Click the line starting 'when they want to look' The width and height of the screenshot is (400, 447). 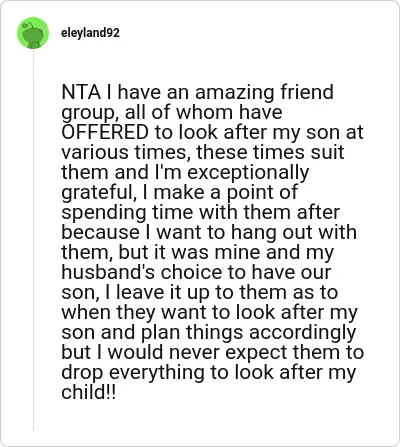(x=209, y=313)
